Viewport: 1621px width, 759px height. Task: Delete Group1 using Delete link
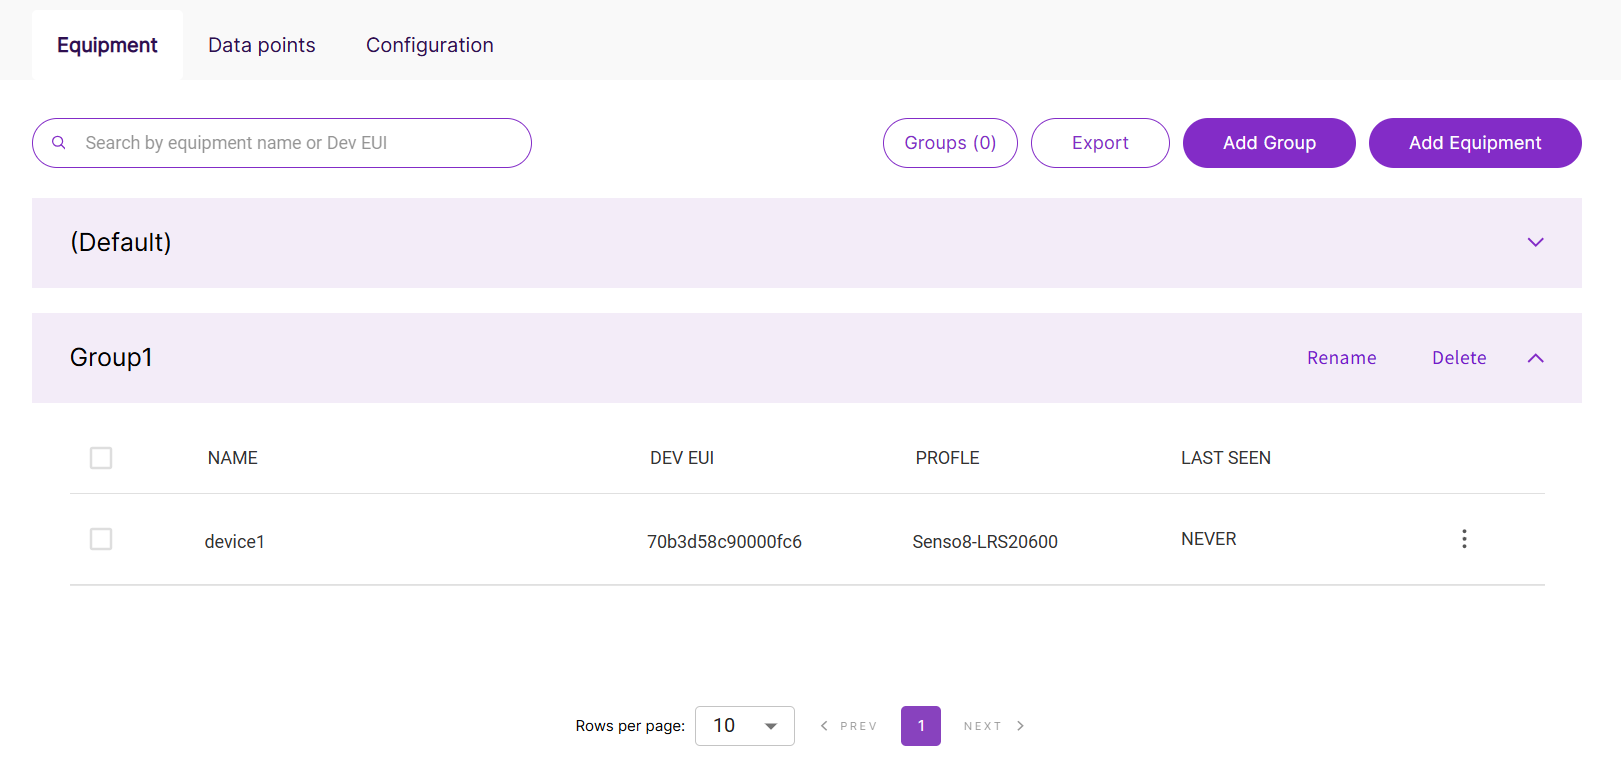1458,358
